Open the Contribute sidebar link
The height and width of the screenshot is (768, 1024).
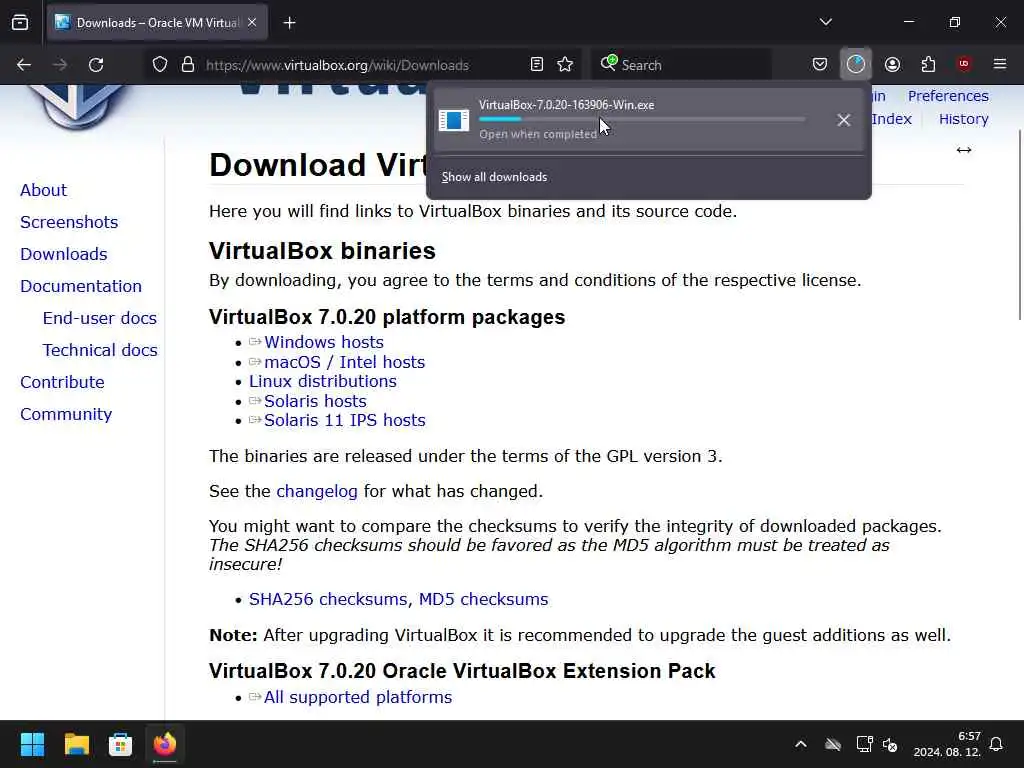(x=63, y=382)
